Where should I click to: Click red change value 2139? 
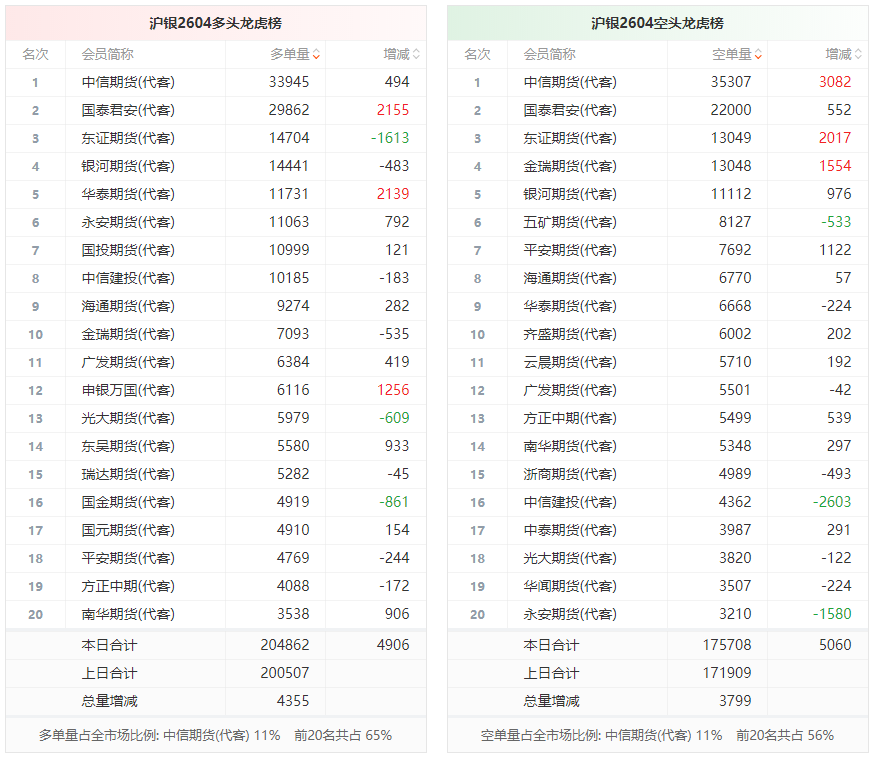[393, 194]
